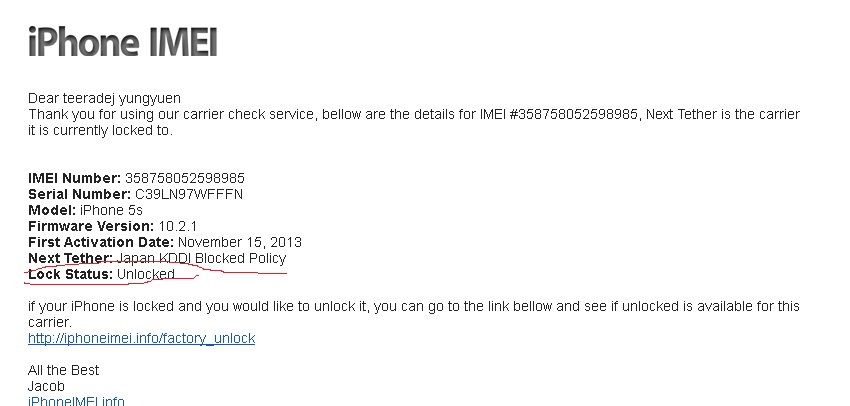Click the Serial Number bold label
Screen dimensions: 850x406
pos(80,194)
